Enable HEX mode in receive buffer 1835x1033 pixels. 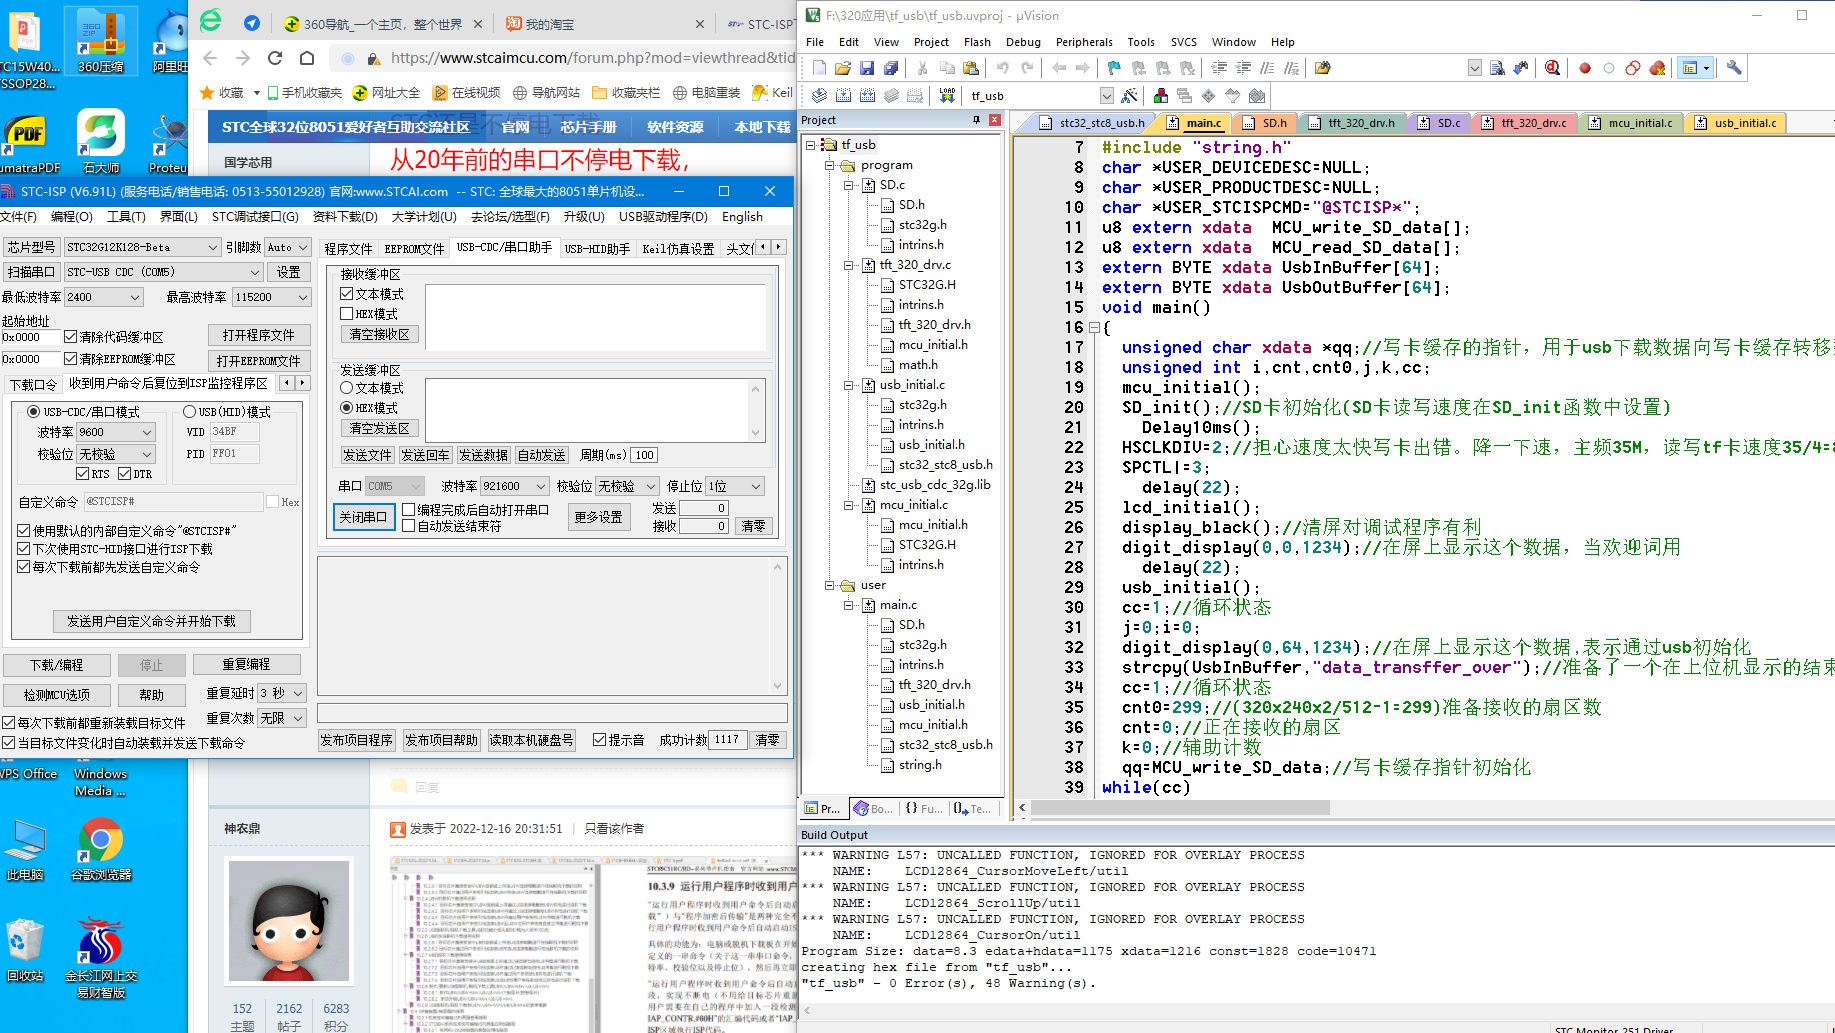click(x=347, y=314)
